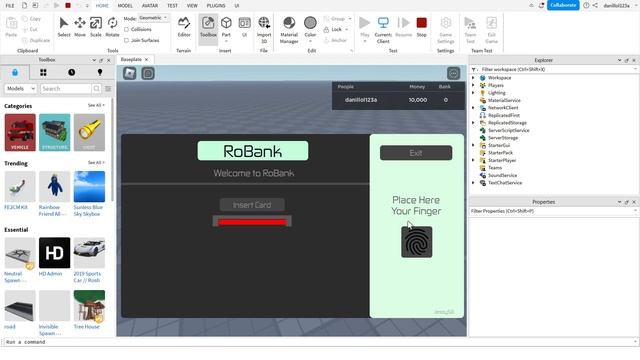Open the Mode Geometric dropdown

[x=153, y=18]
